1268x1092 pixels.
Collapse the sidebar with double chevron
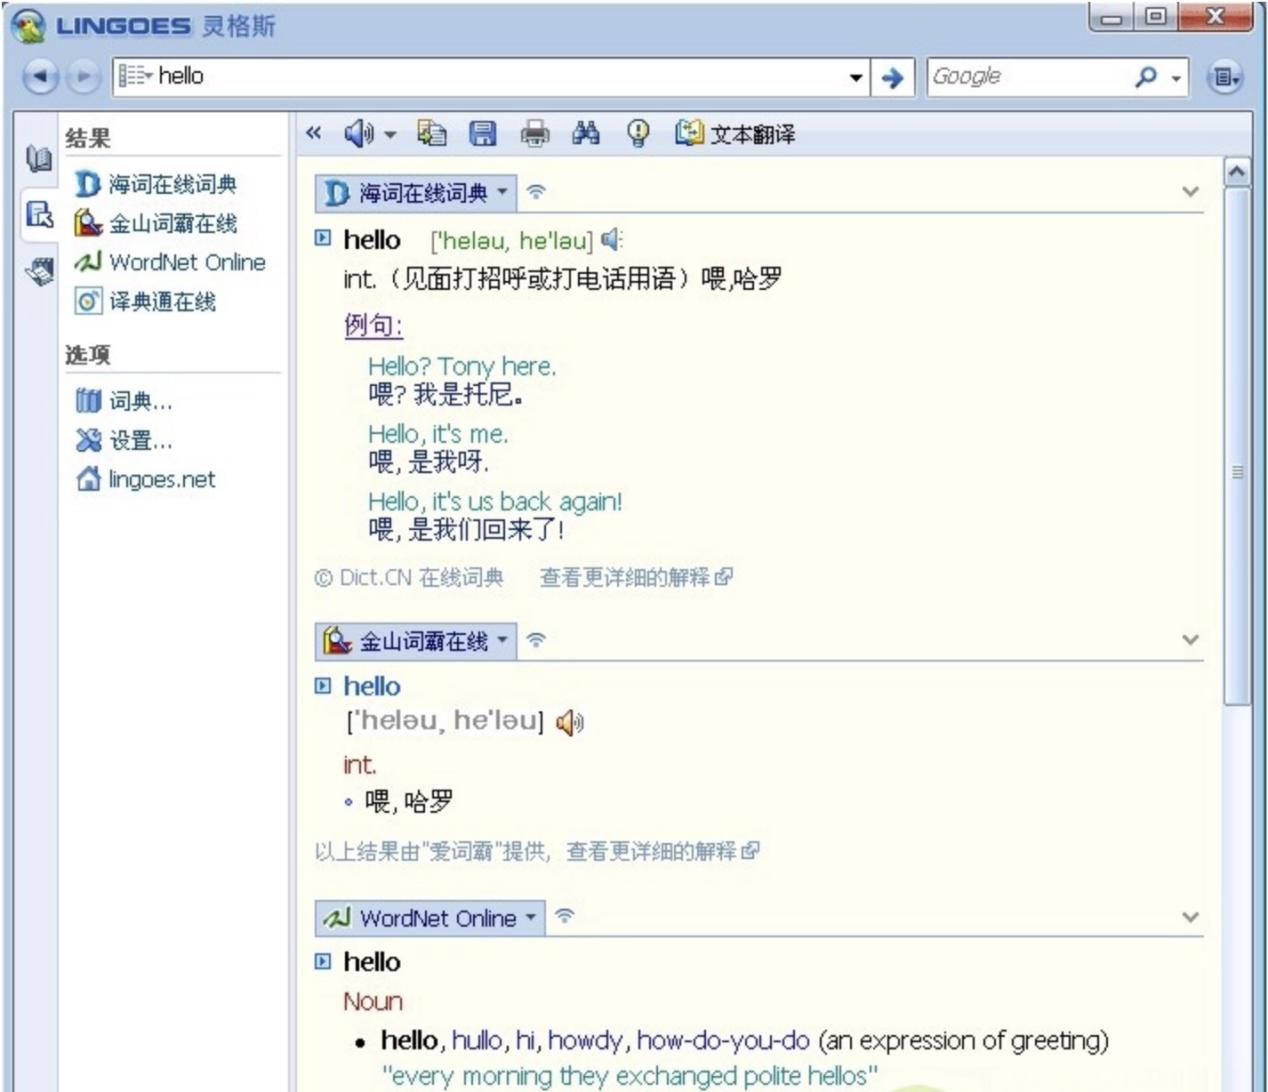click(314, 133)
